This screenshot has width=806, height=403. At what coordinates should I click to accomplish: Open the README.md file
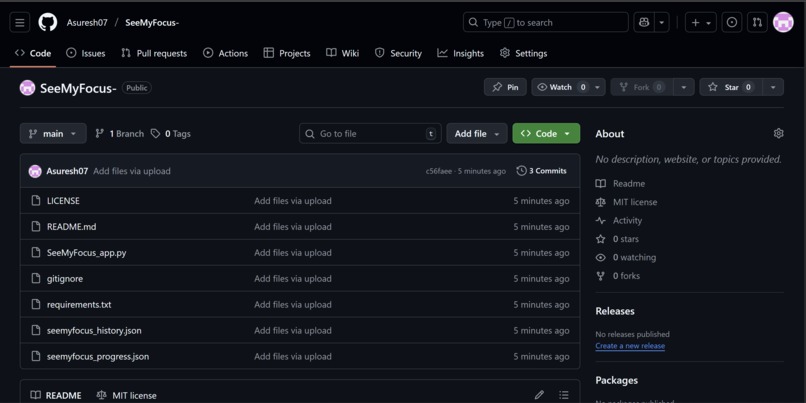[71, 227]
